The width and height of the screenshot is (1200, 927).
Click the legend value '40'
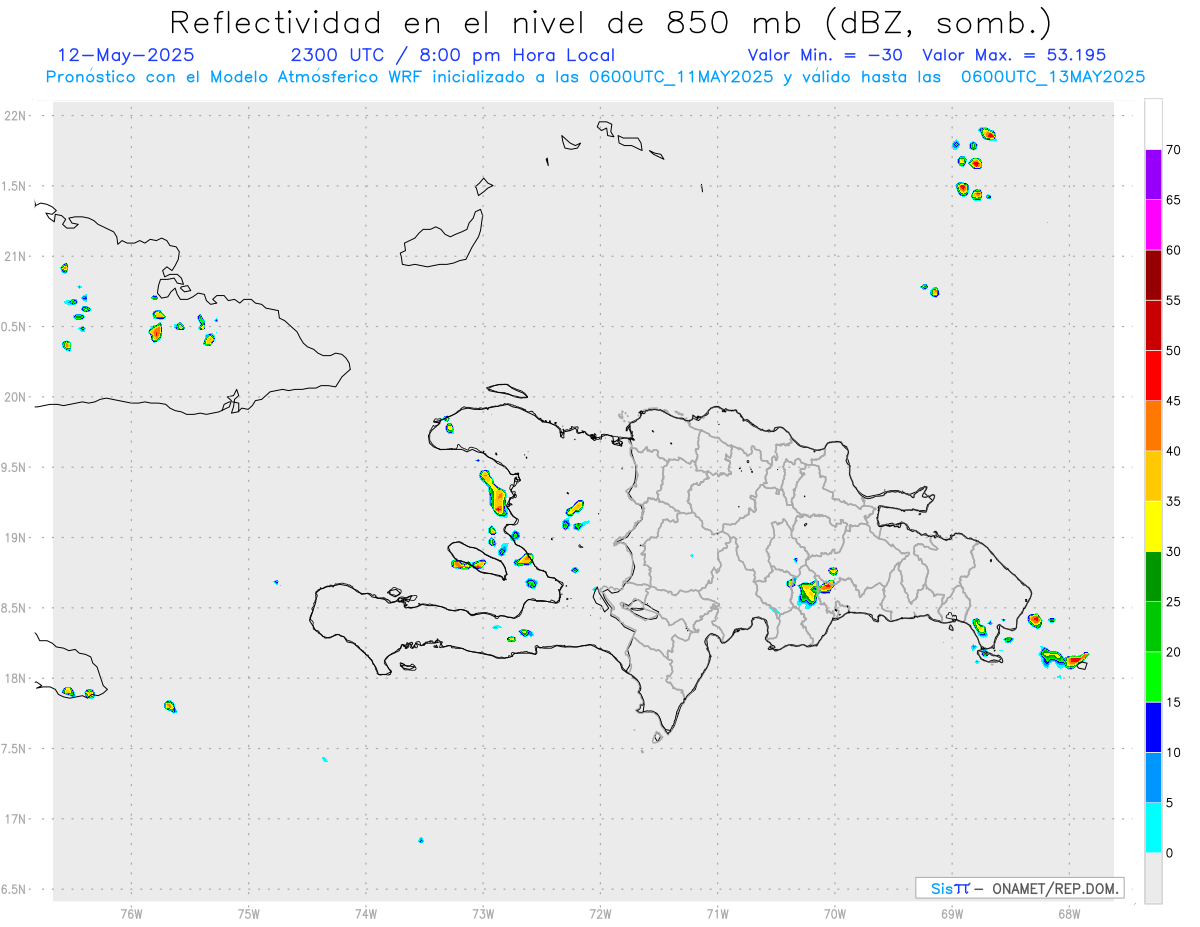pos(1175,451)
